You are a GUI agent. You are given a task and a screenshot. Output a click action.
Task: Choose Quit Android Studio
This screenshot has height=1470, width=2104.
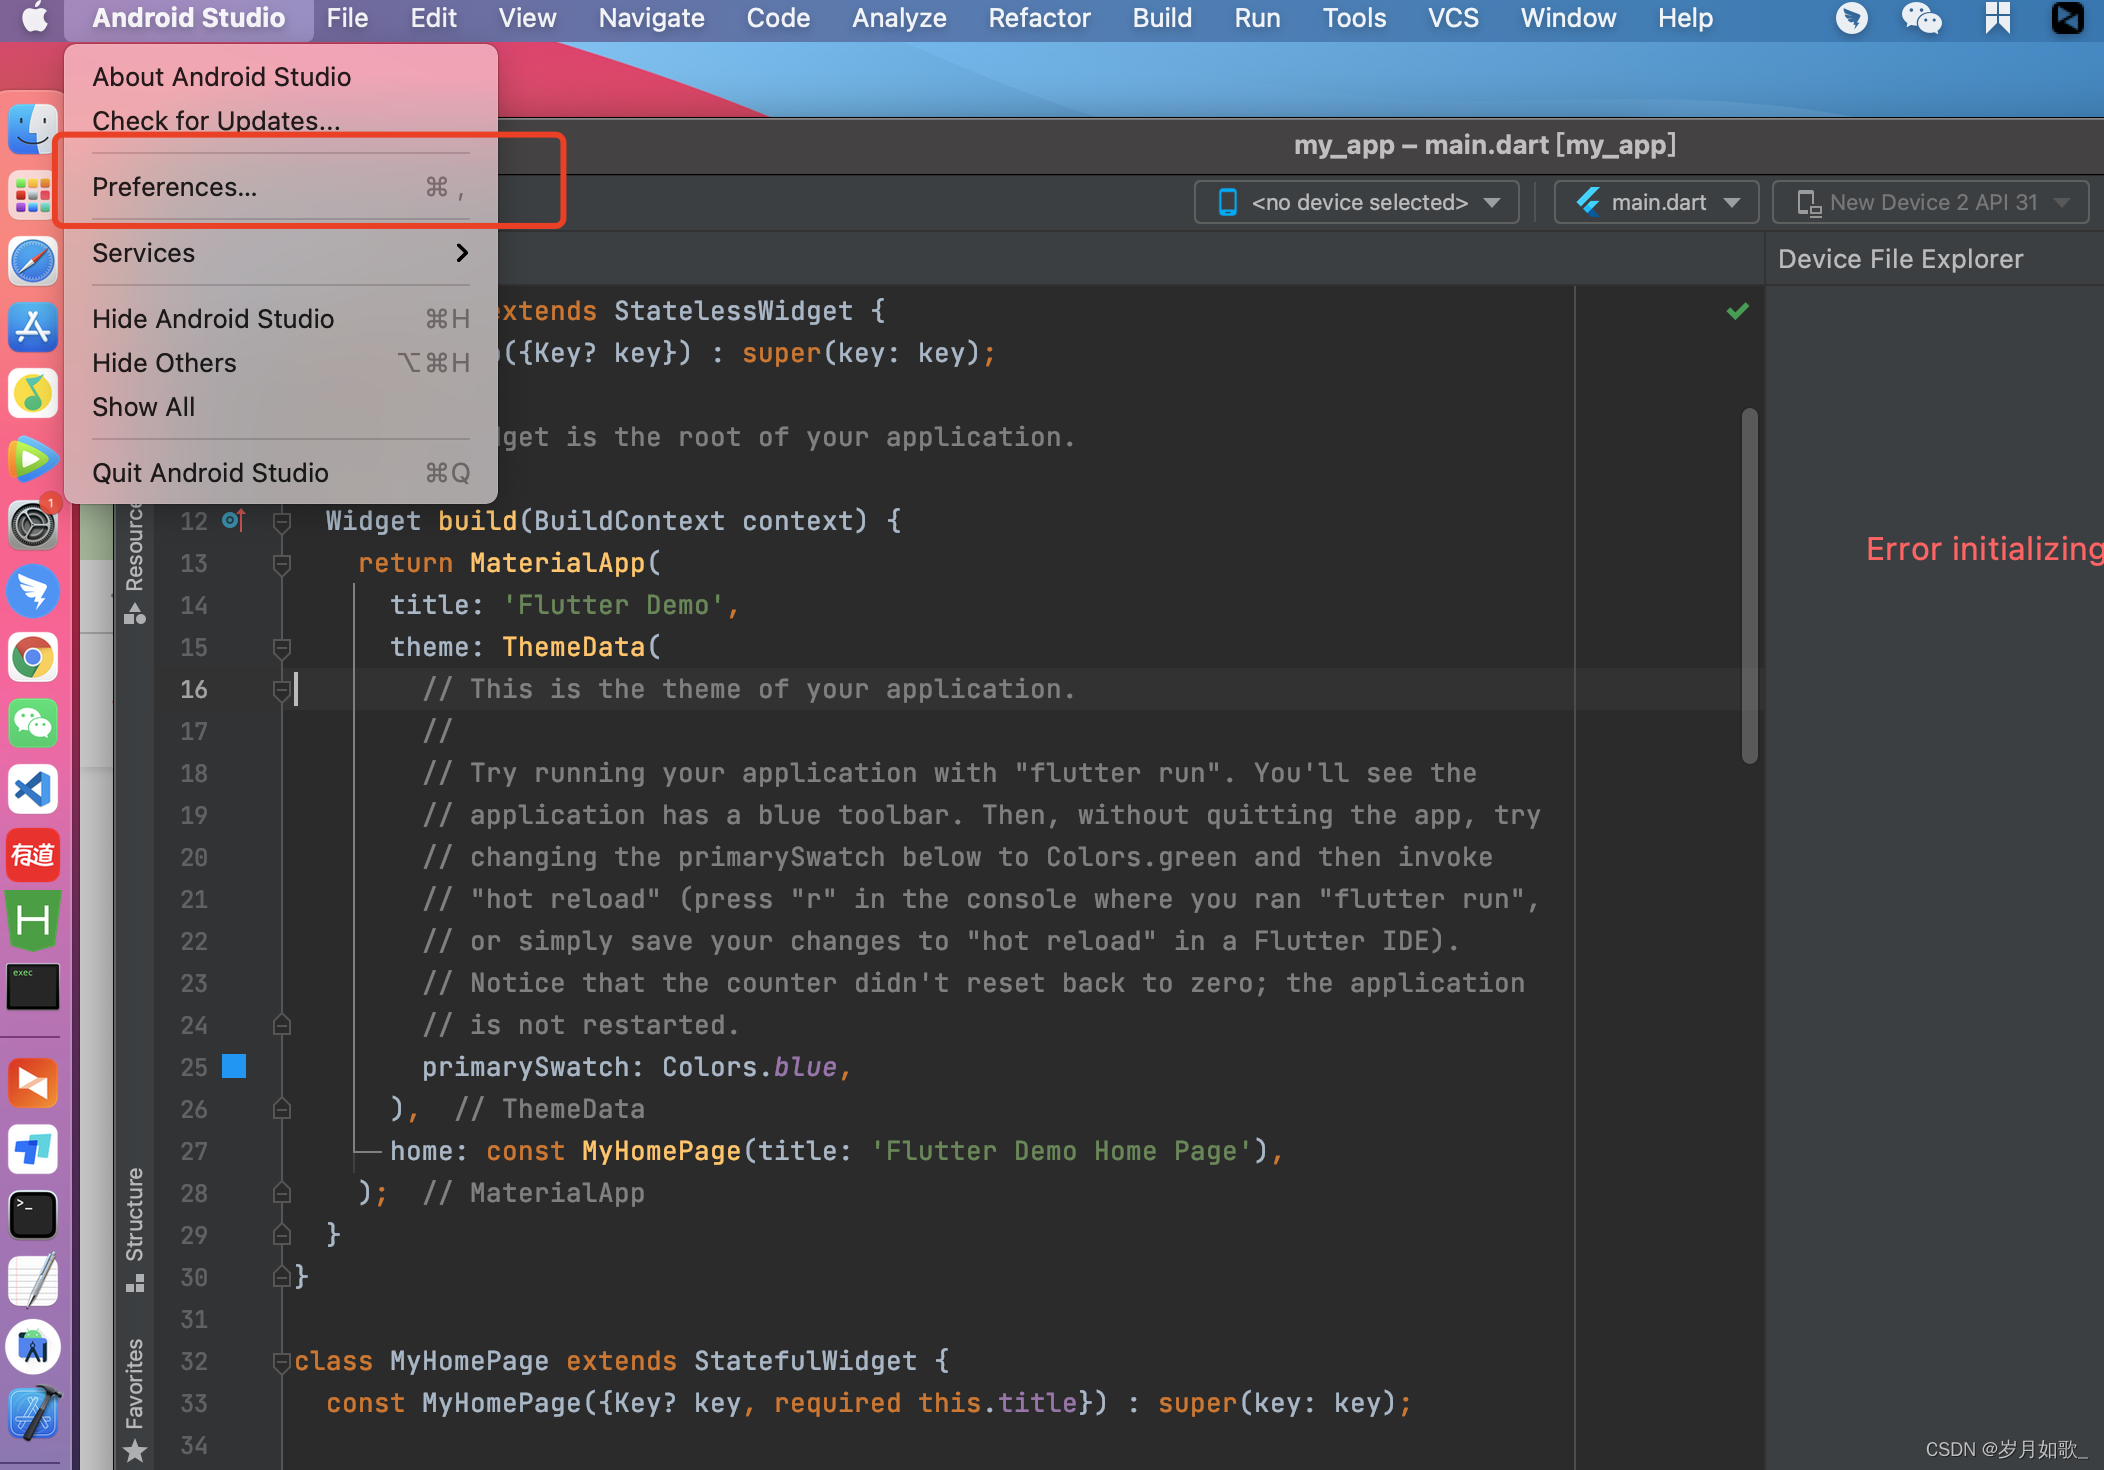pyautogui.click(x=210, y=473)
